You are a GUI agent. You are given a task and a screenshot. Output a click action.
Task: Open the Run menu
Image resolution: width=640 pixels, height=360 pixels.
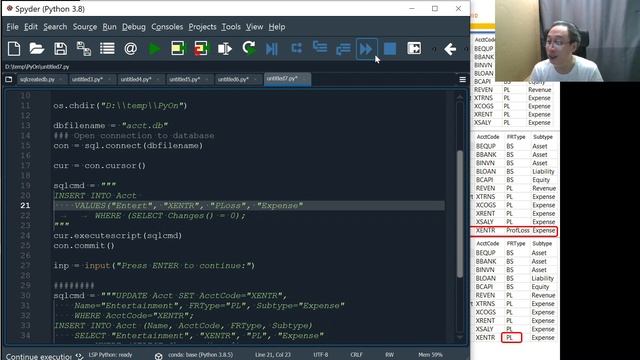[109, 27]
